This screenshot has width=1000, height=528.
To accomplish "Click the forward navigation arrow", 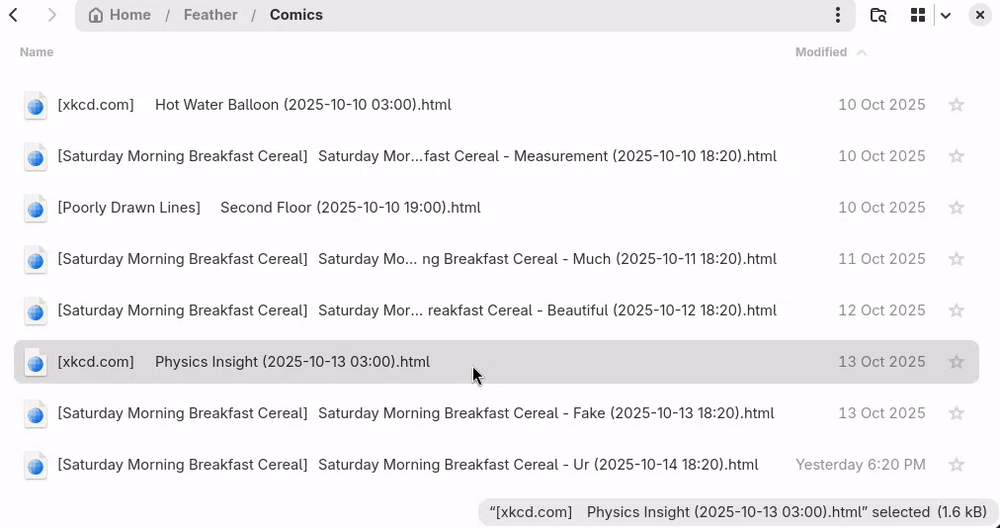I will coord(52,15).
